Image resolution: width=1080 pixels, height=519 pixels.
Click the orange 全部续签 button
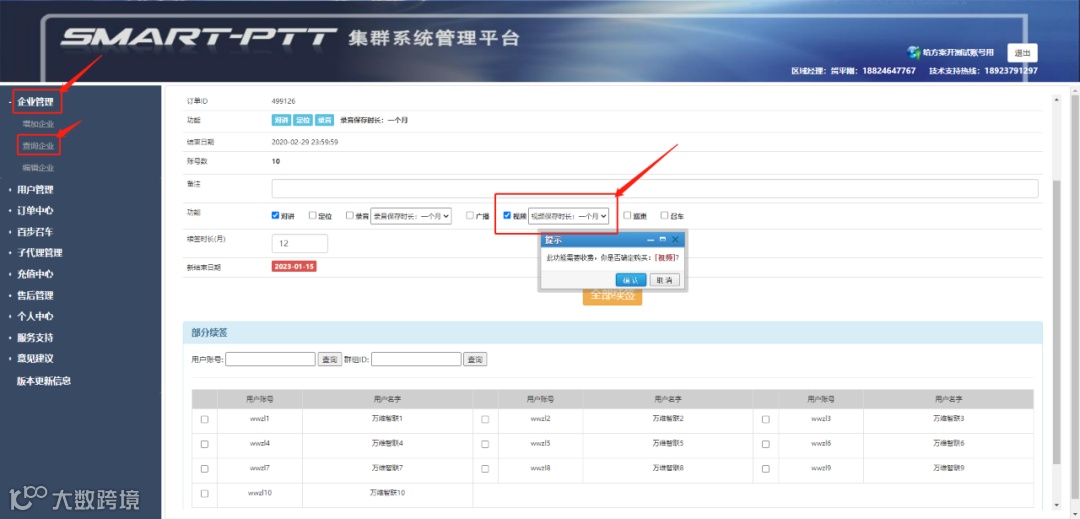click(x=612, y=295)
